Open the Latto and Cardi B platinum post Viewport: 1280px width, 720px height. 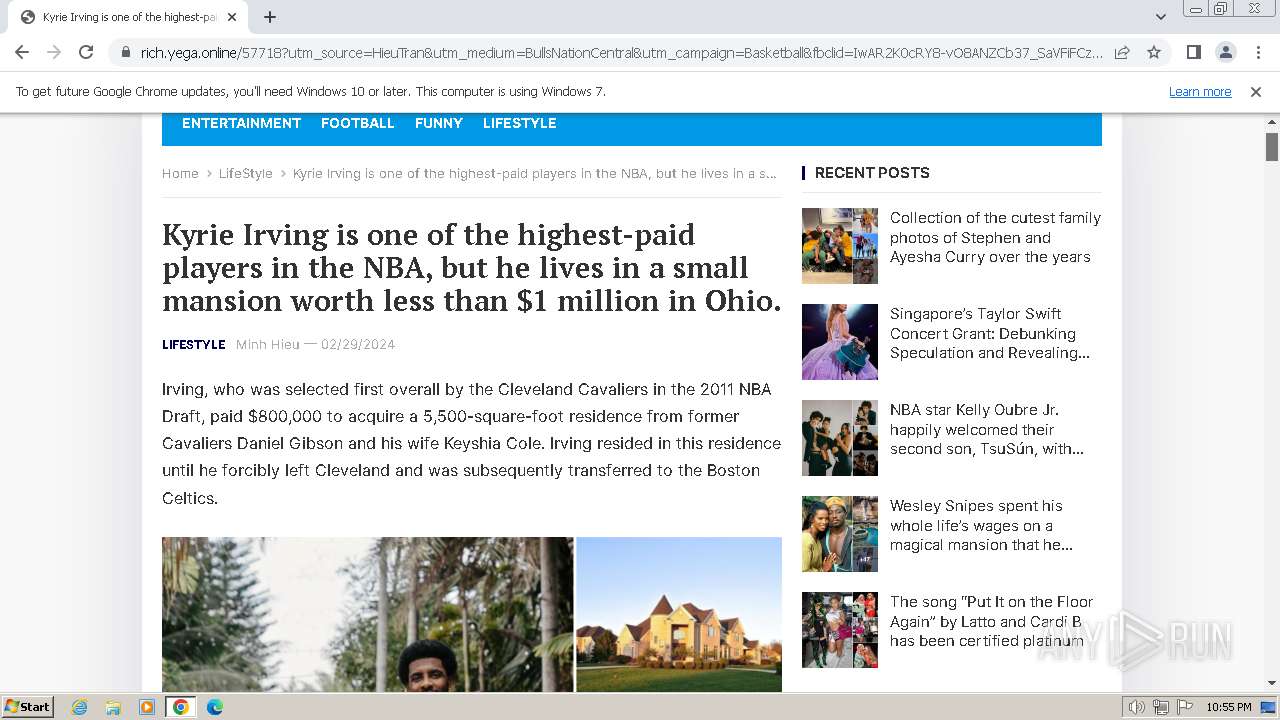click(991, 621)
